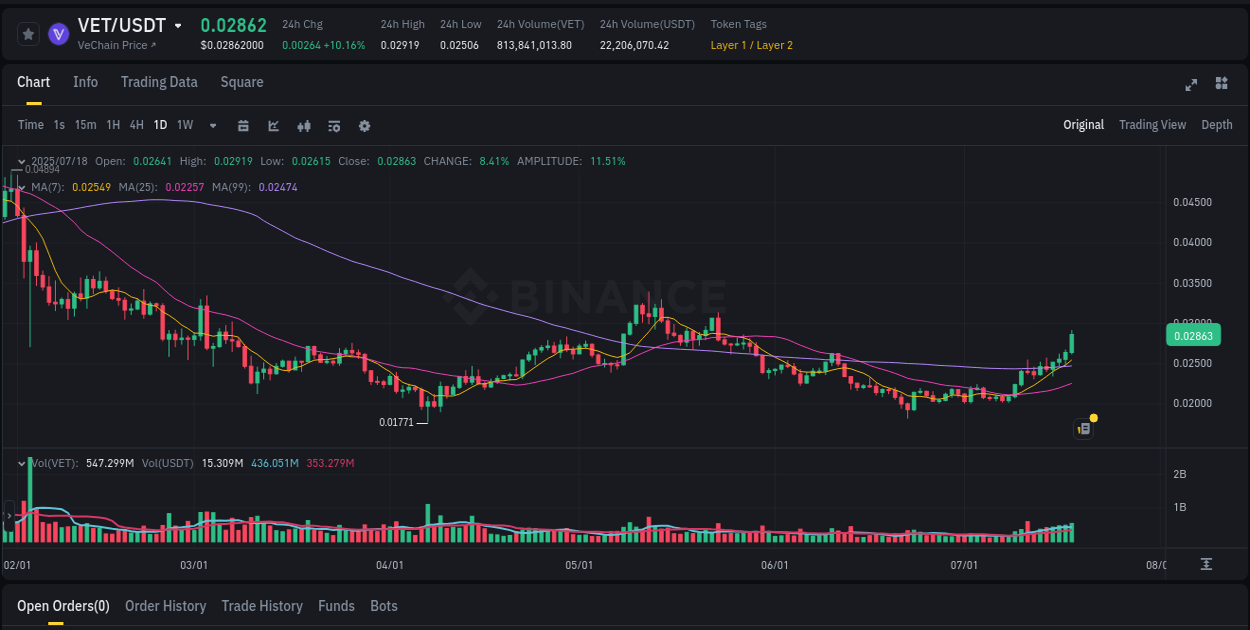This screenshot has height=630, width=1250.
Task: Expand chart to fullscreen with diagonal arrows icon
Action: click(x=1191, y=85)
